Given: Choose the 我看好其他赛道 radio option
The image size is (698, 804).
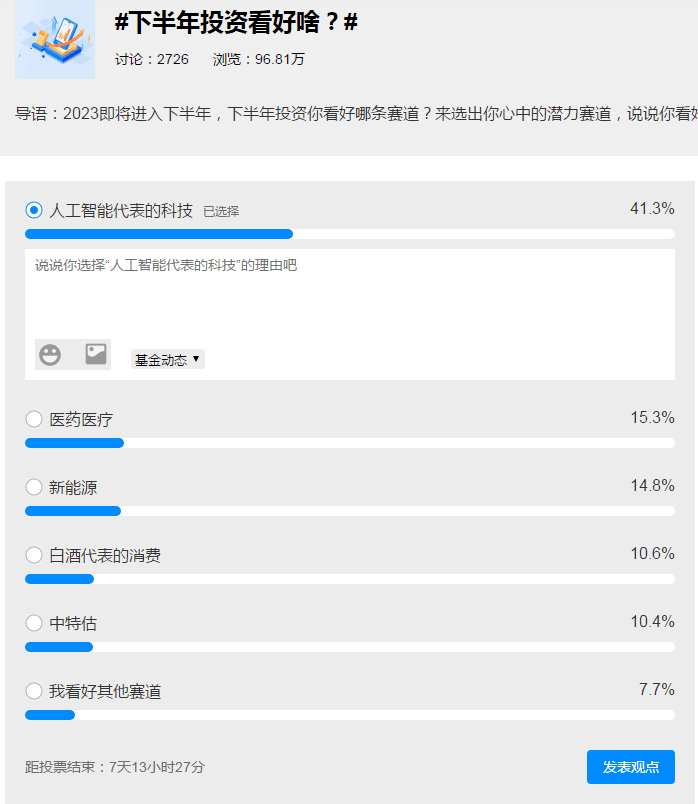Looking at the screenshot, I should [34, 691].
